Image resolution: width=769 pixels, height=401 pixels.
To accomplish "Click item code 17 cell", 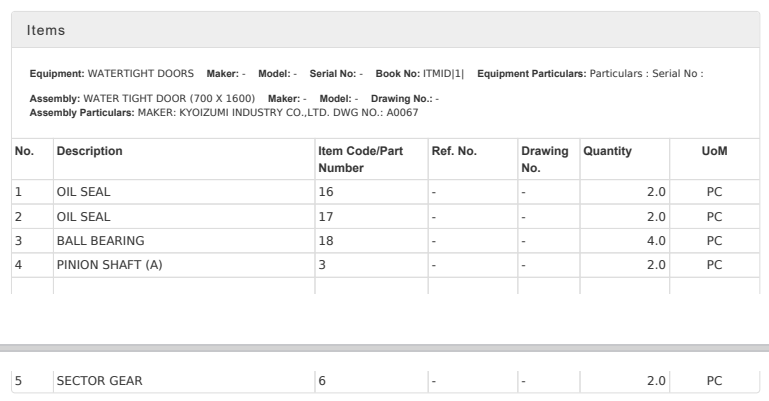I will coord(326,216).
